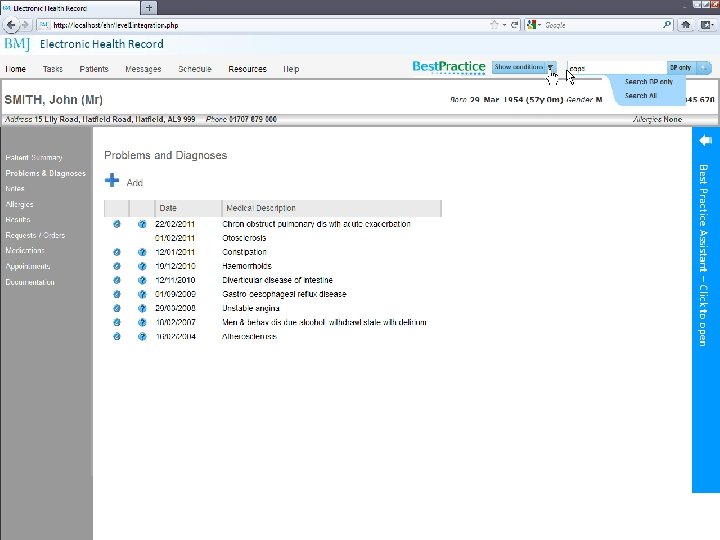Click the Best Practice search input field
The width and height of the screenshot is (720, 540).
(617, 68)
